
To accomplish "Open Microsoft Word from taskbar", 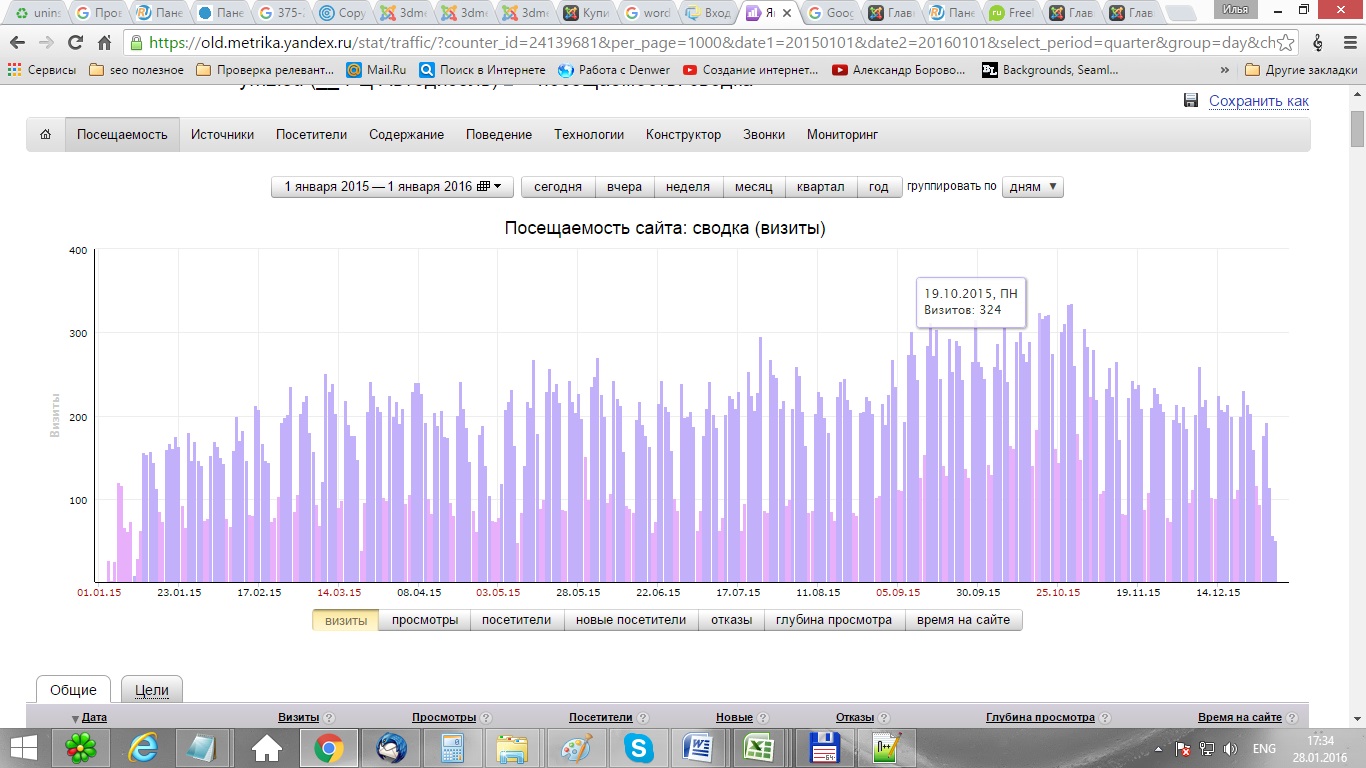I will [699, 748].
